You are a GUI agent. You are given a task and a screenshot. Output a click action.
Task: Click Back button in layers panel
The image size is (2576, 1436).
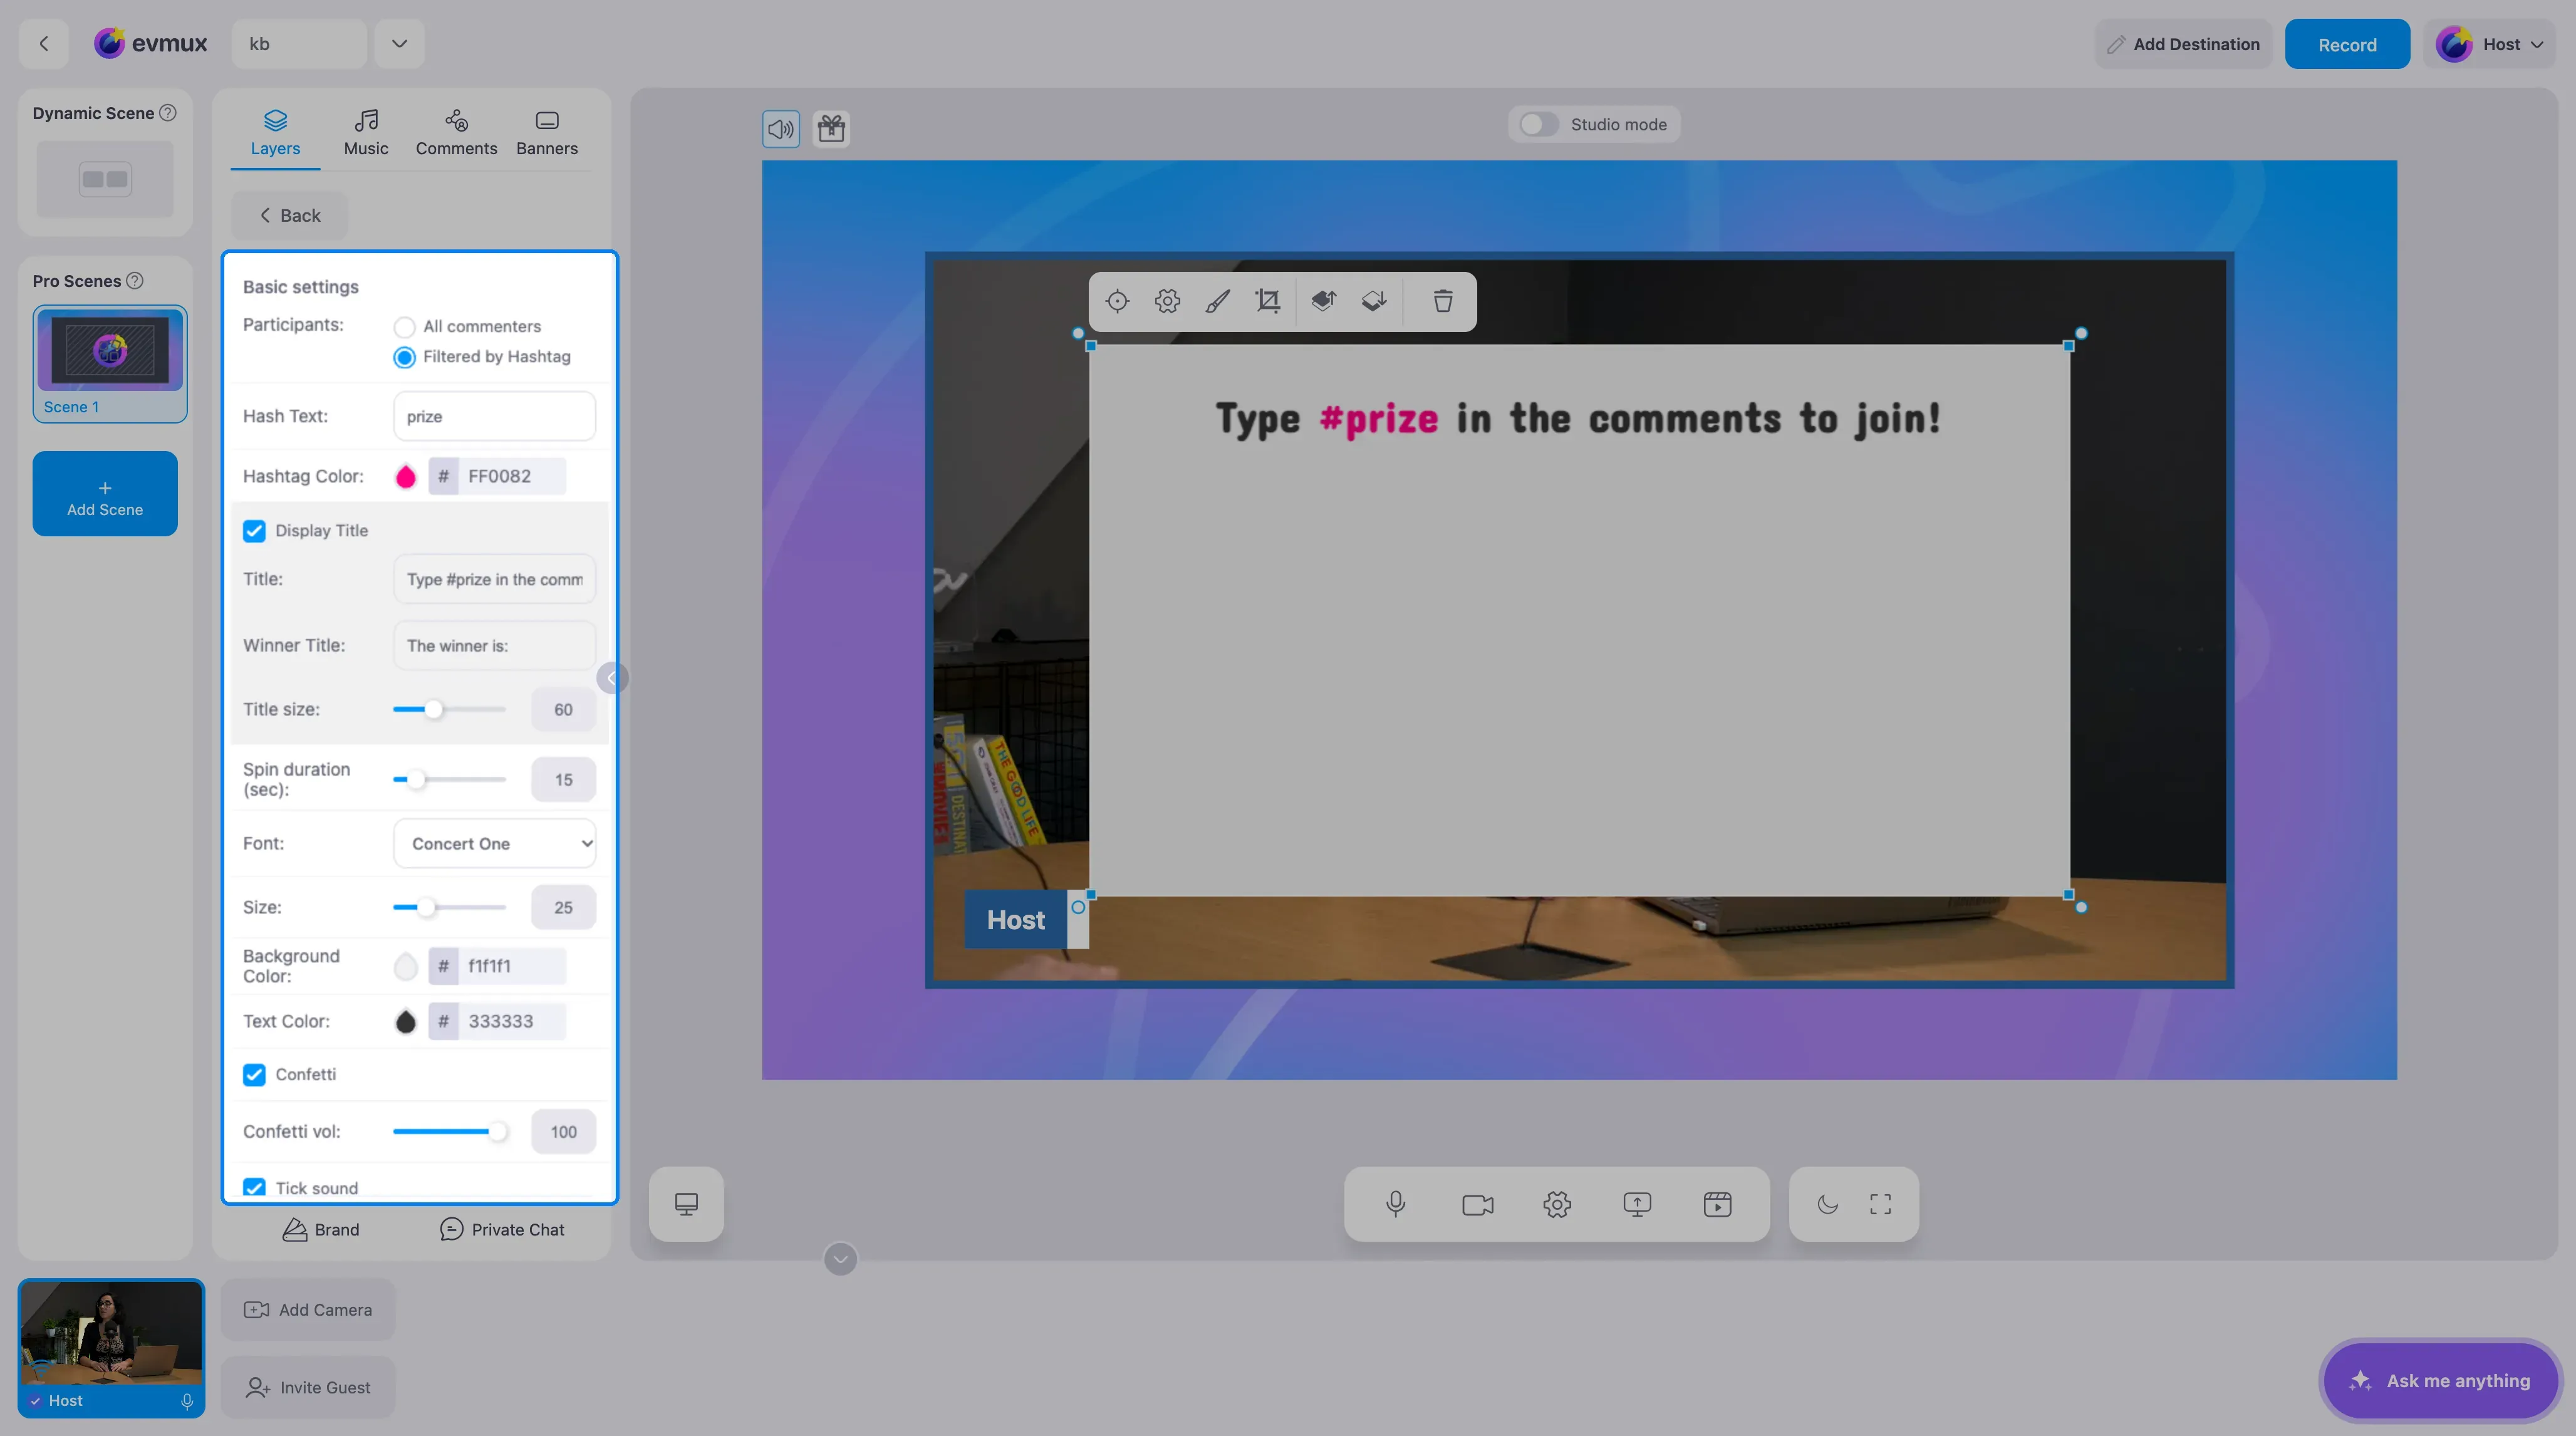(x=290, y=216)
